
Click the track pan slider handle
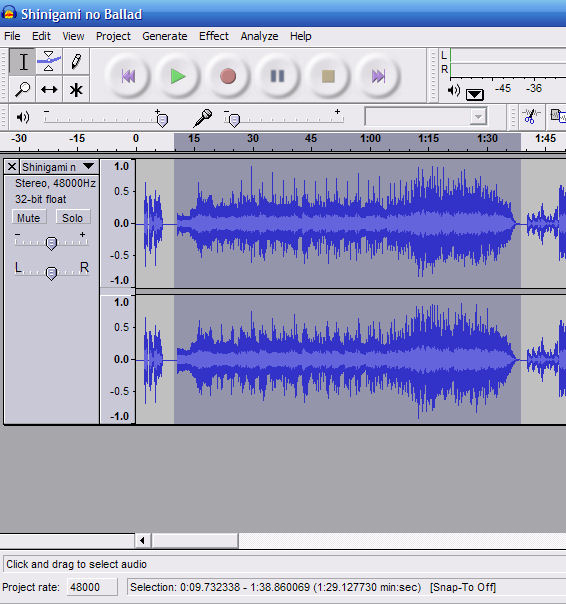click(51, 273)
